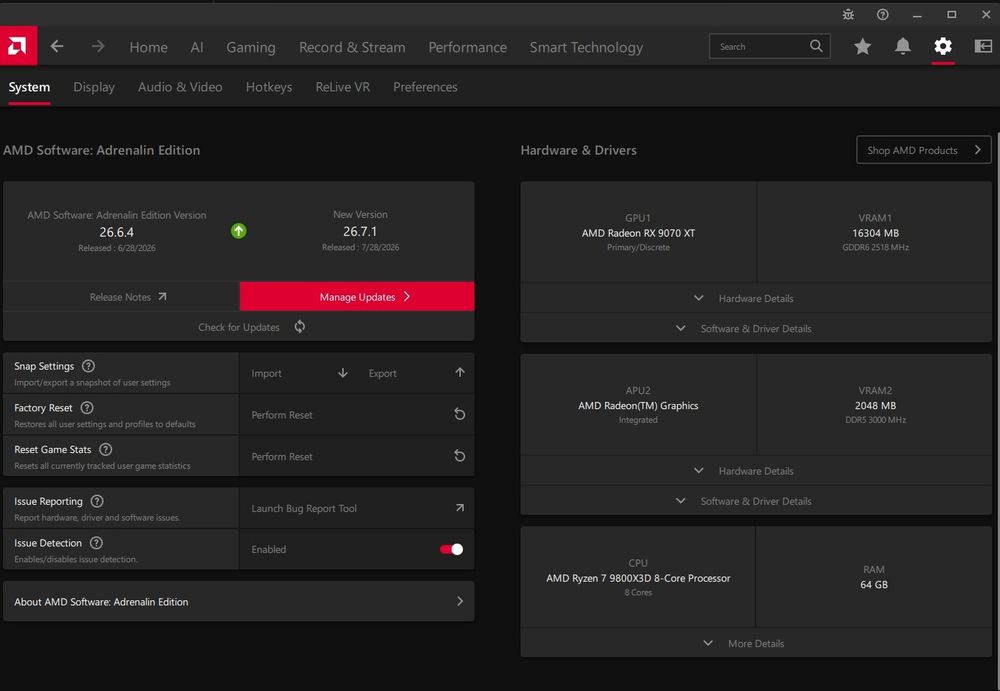Image resolution: width=1000 pixels, height=691 pixels.
Task: Open the Record & Stream menu
Action: point(352,47)
